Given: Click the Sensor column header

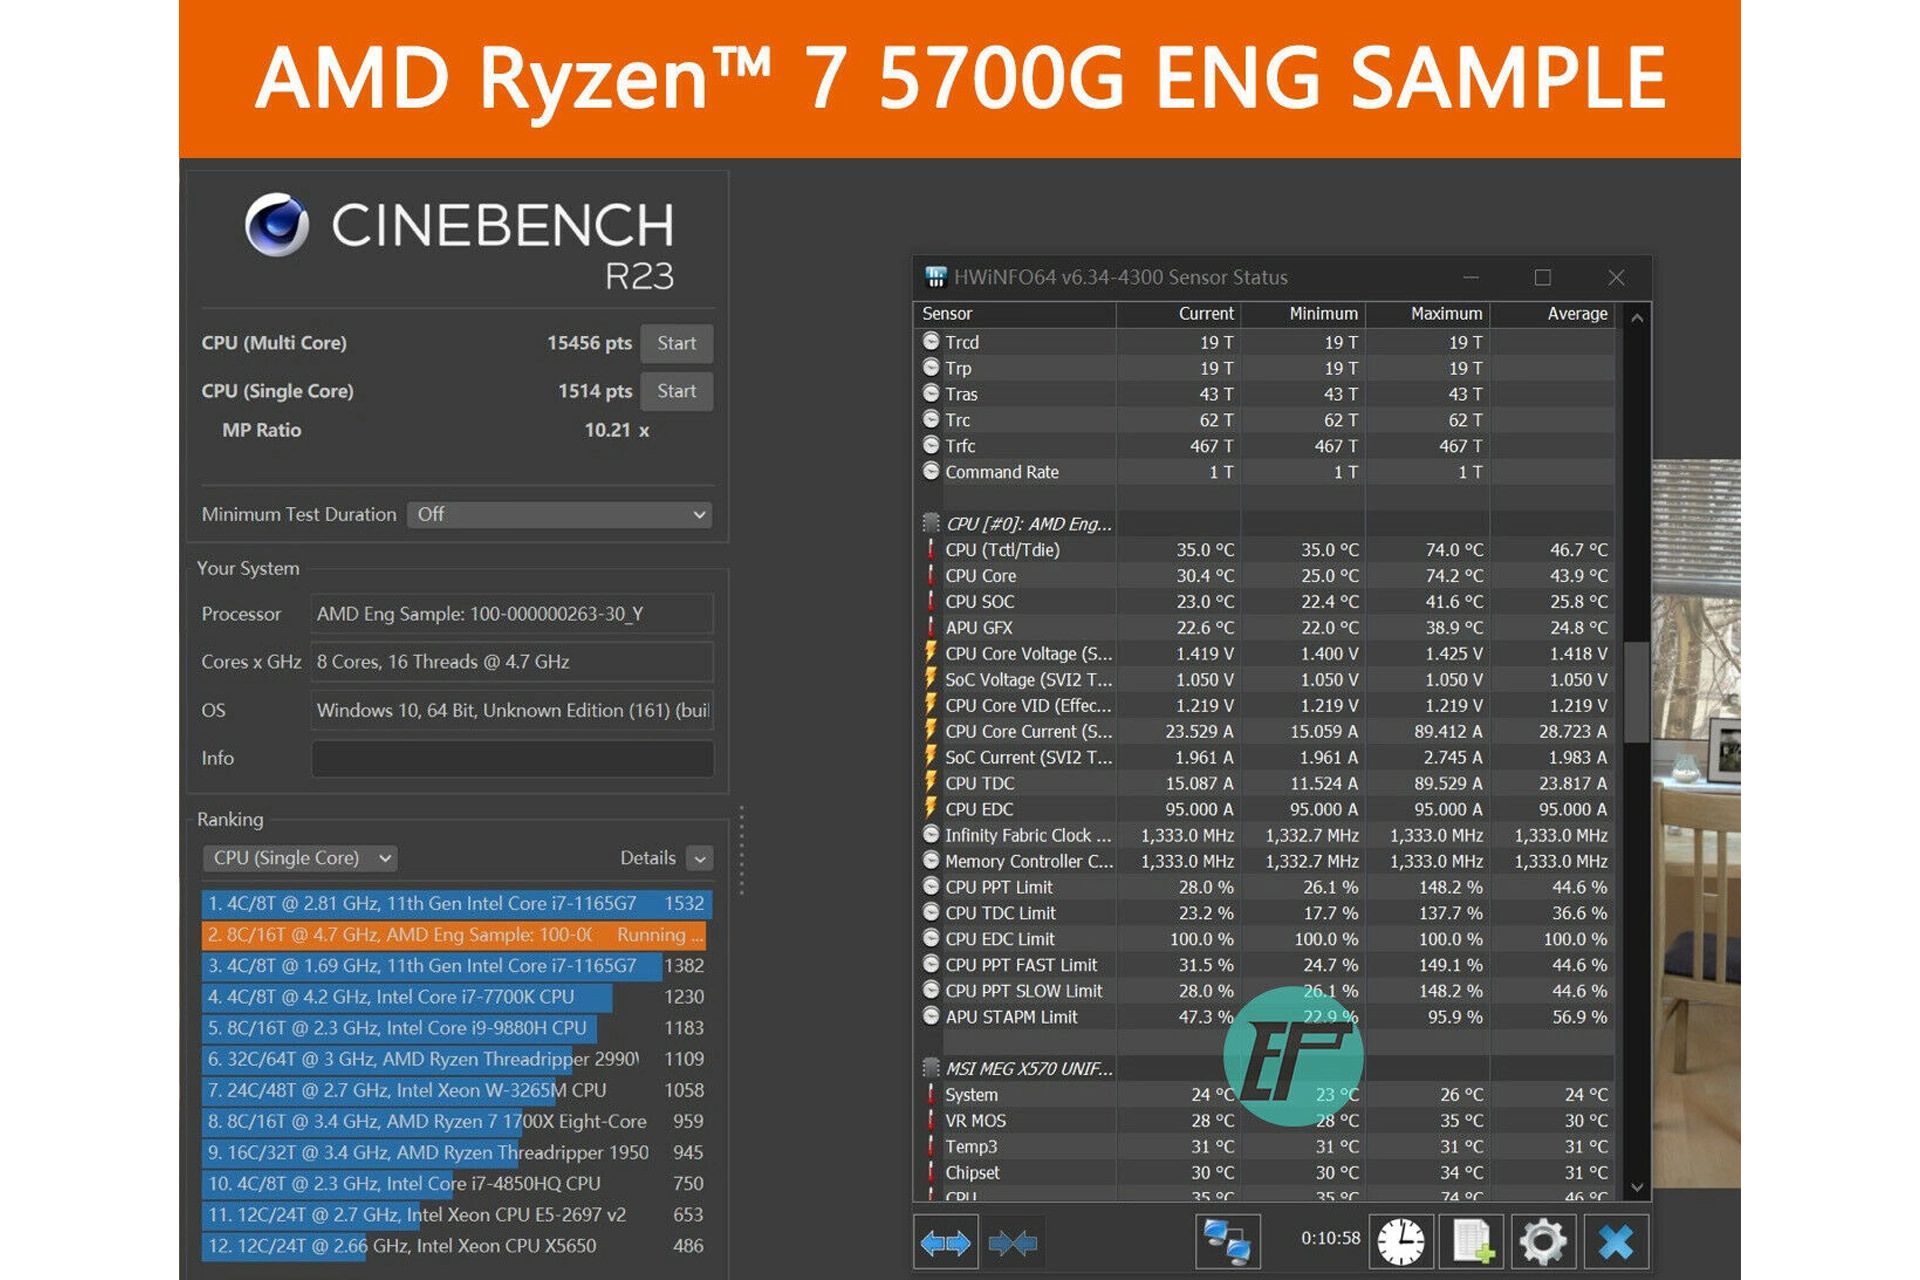Looking at the screenshot, I should click(x=1015, y=314).
